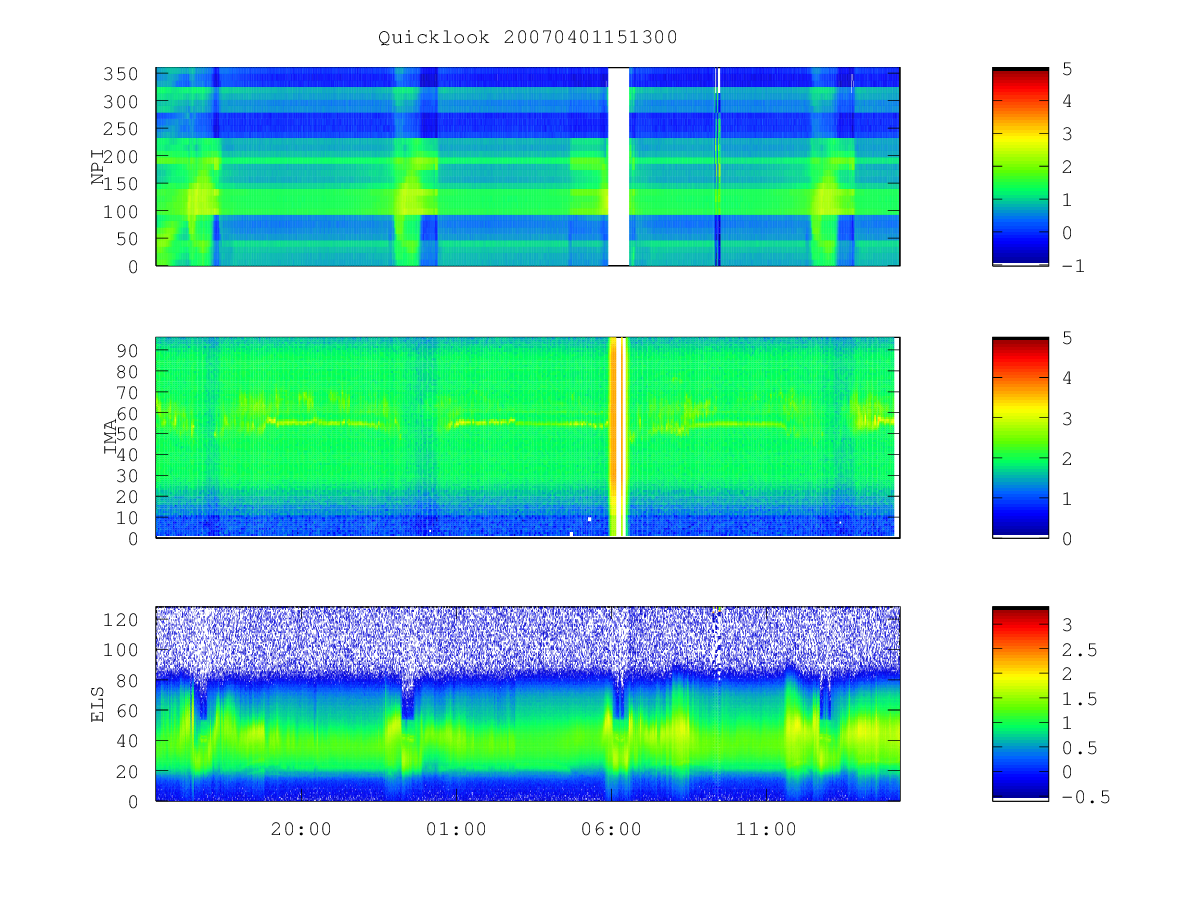This screenshot has width=1200, height=900.
Task: Click the ELS color scale bar
Action: [x=1020, y=704]
